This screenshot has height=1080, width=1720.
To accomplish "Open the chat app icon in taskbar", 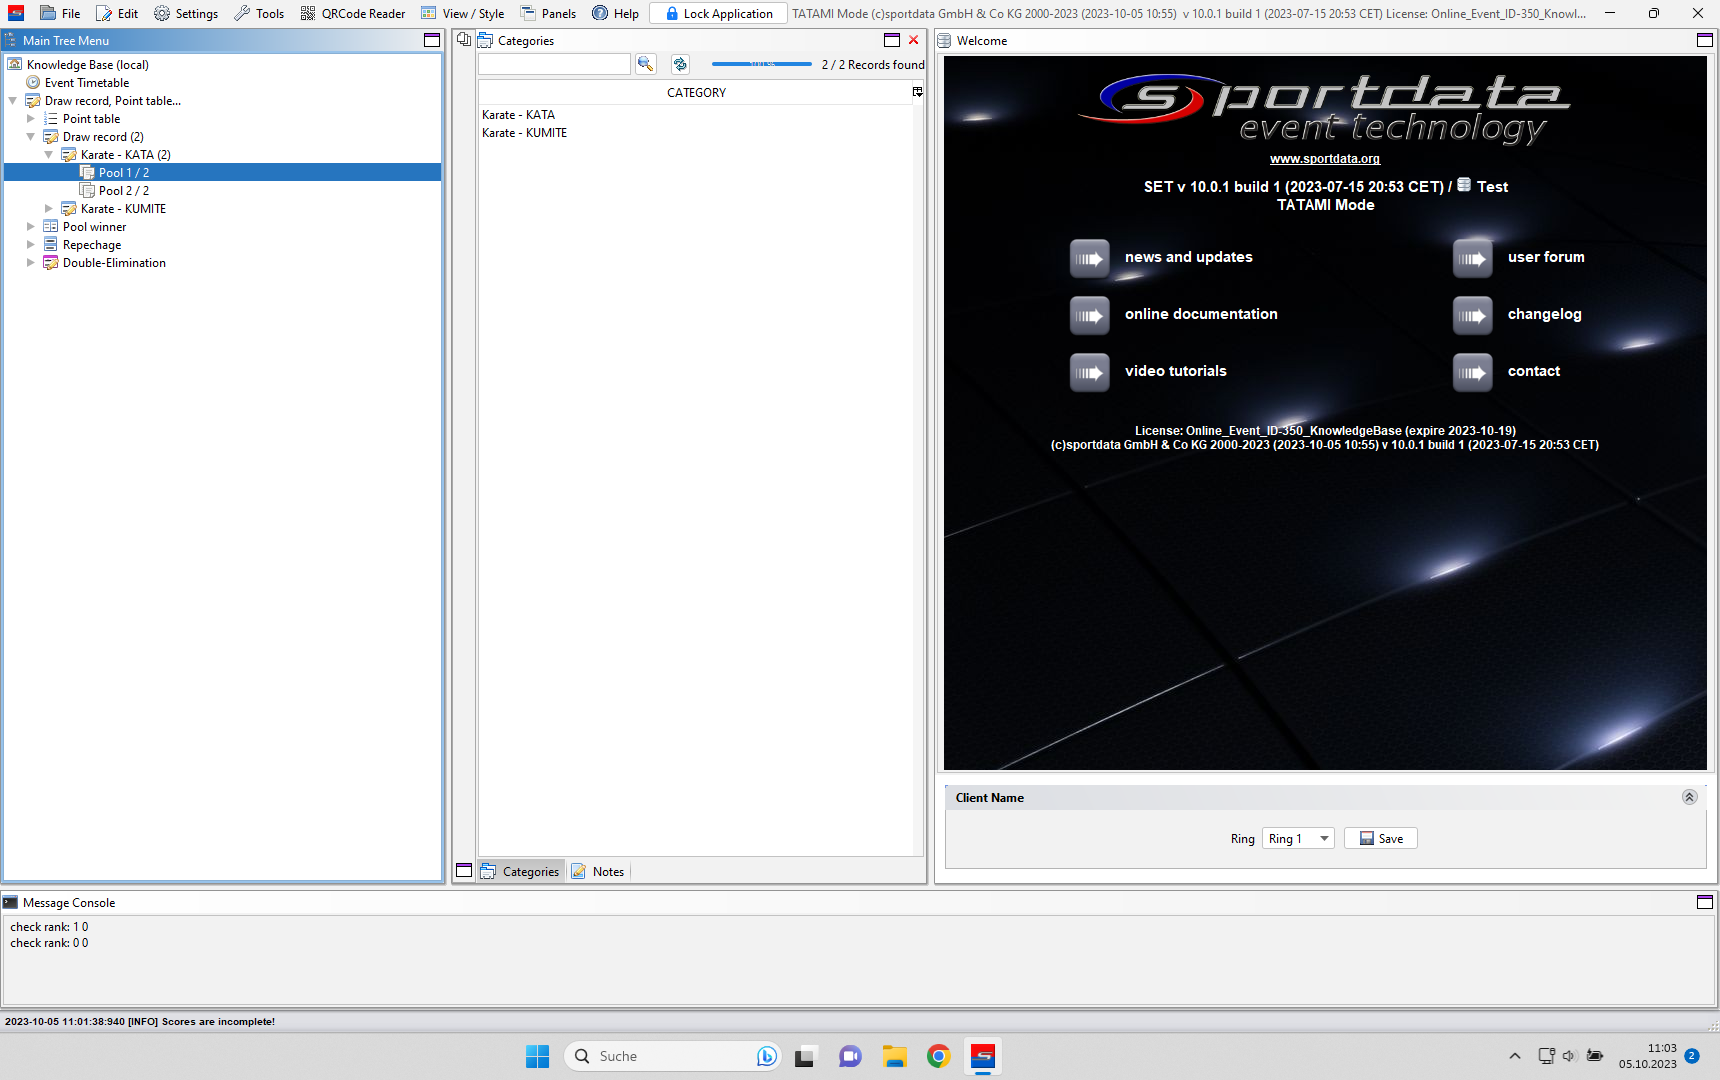I will pos(850,1056).
